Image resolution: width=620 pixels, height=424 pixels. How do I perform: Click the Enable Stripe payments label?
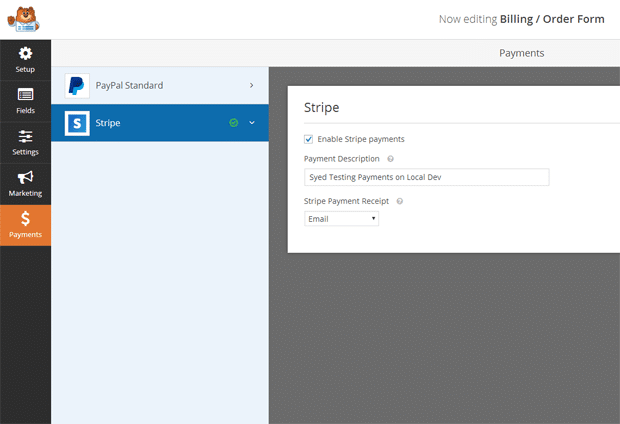tap(361, 139)
